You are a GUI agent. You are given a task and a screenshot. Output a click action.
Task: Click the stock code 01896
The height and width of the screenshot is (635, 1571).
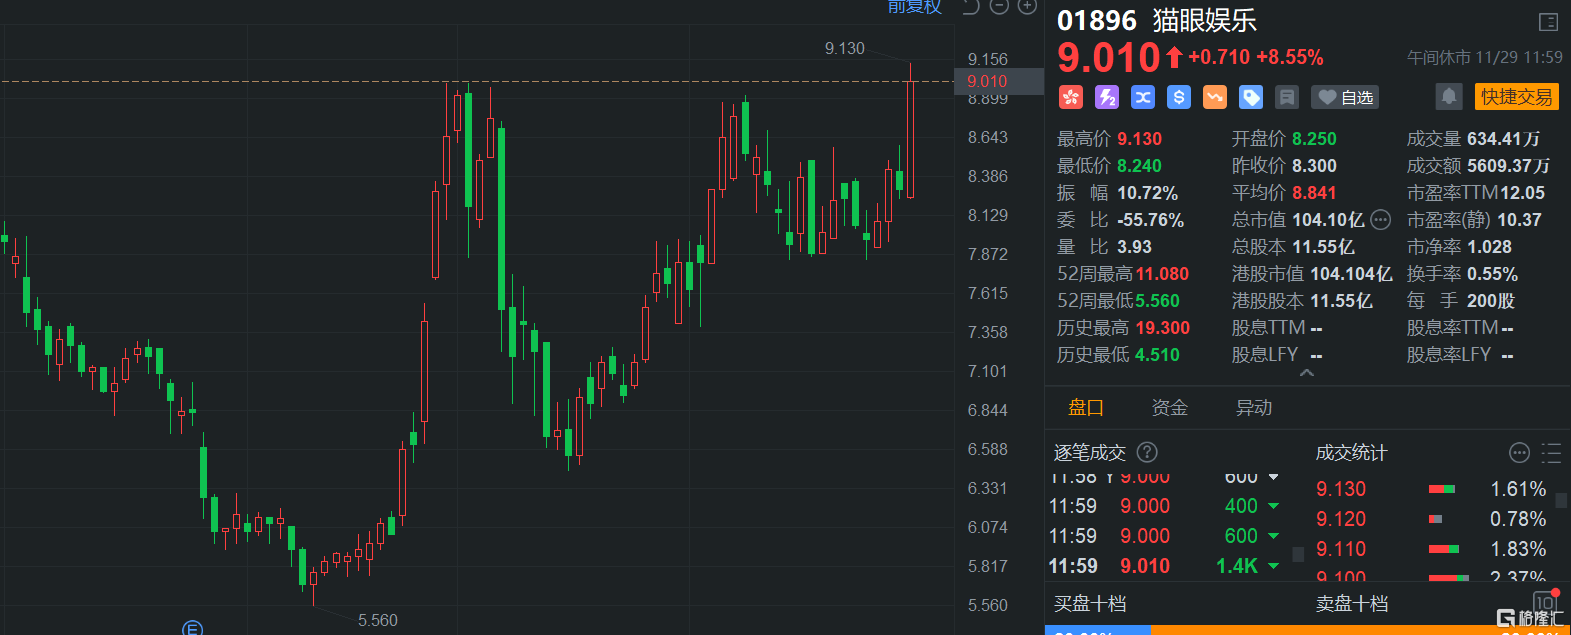(1097, 21)
